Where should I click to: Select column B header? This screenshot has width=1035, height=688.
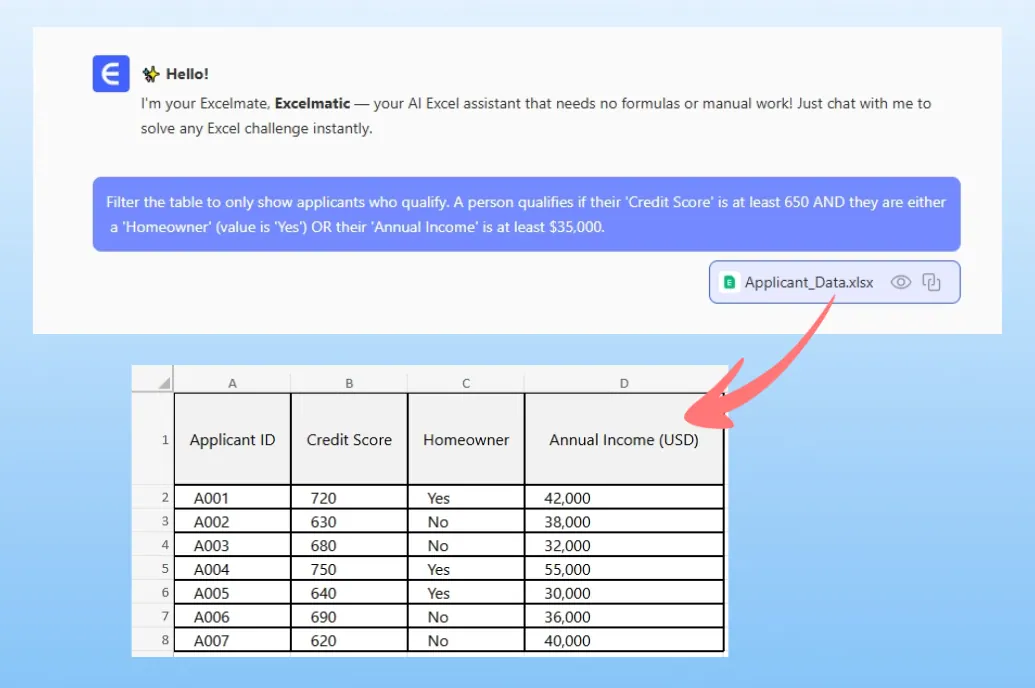[x=349, y=382]
